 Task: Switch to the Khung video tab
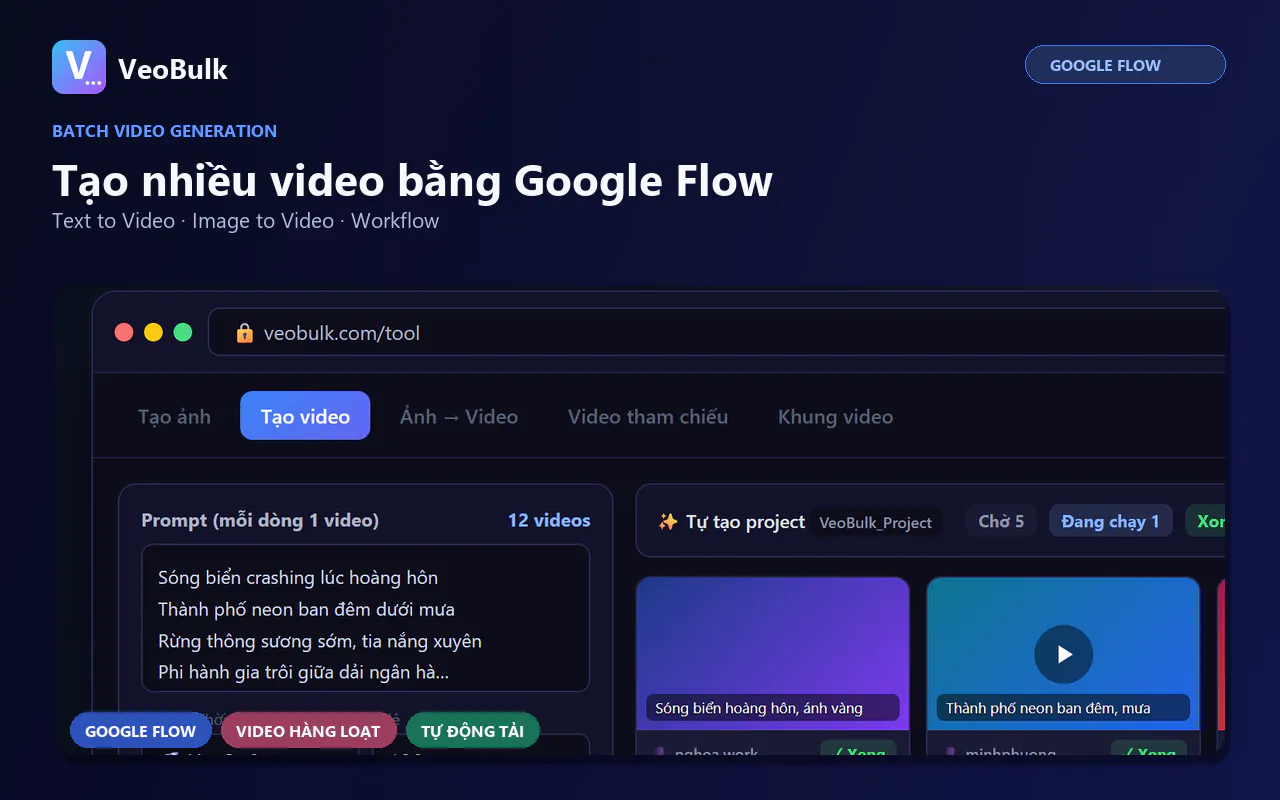tap(836, 416)
